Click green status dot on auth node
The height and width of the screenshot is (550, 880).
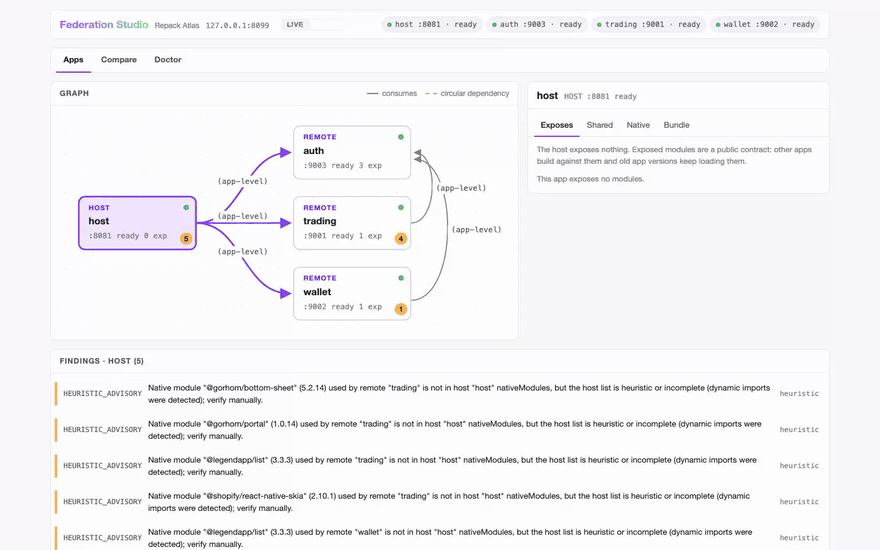click(401, 137)
